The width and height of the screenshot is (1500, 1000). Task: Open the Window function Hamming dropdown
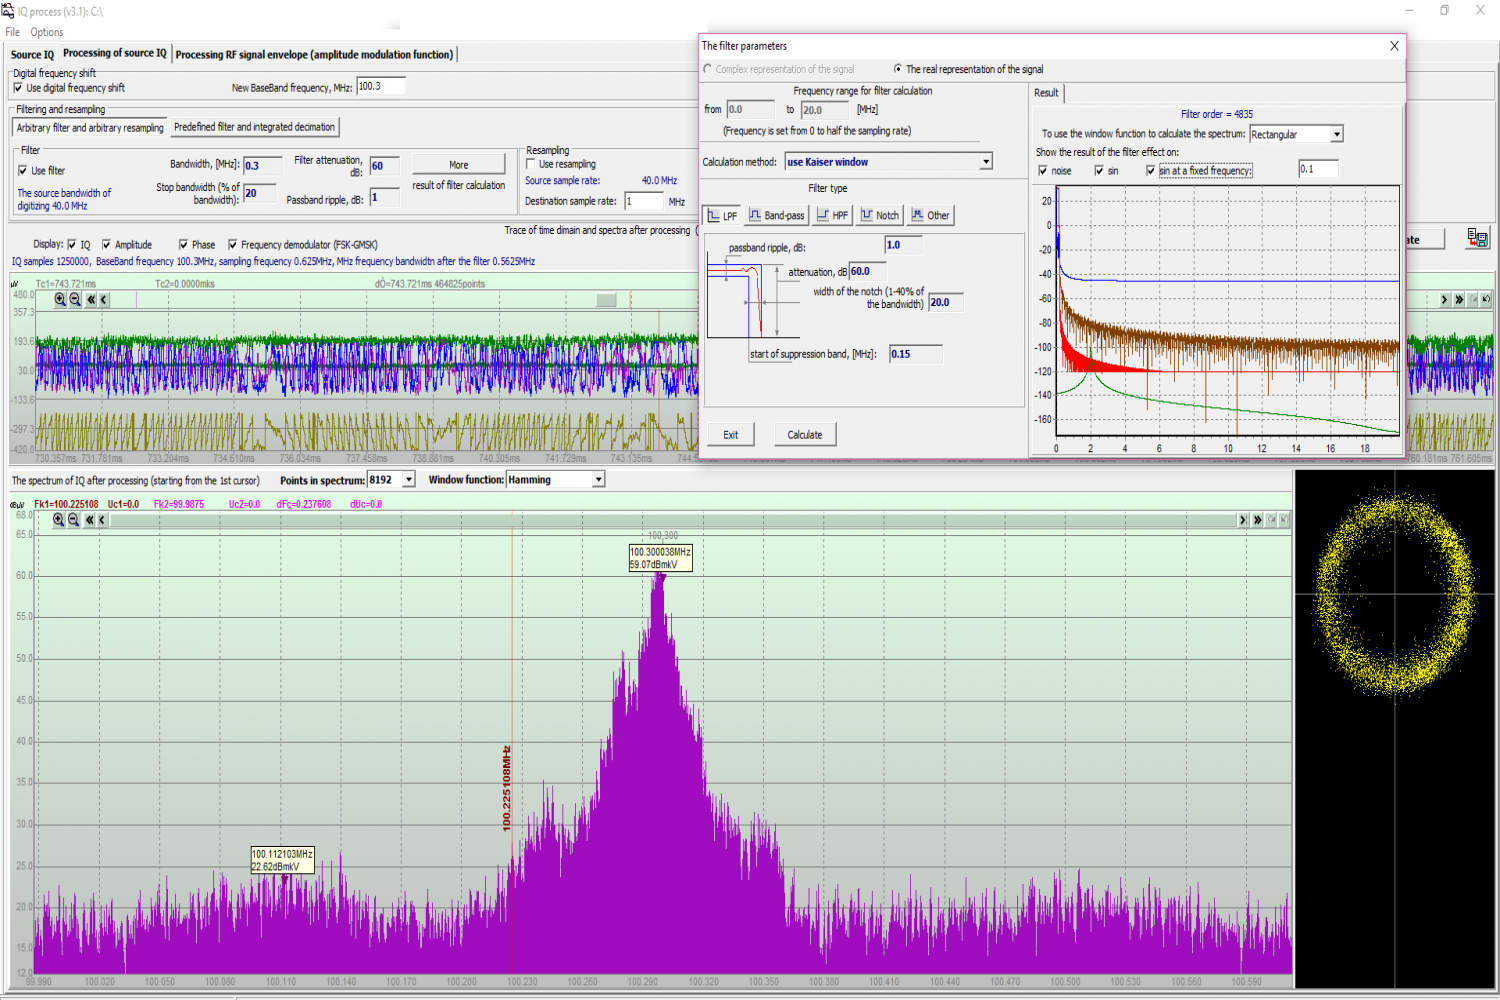[598, 480]
